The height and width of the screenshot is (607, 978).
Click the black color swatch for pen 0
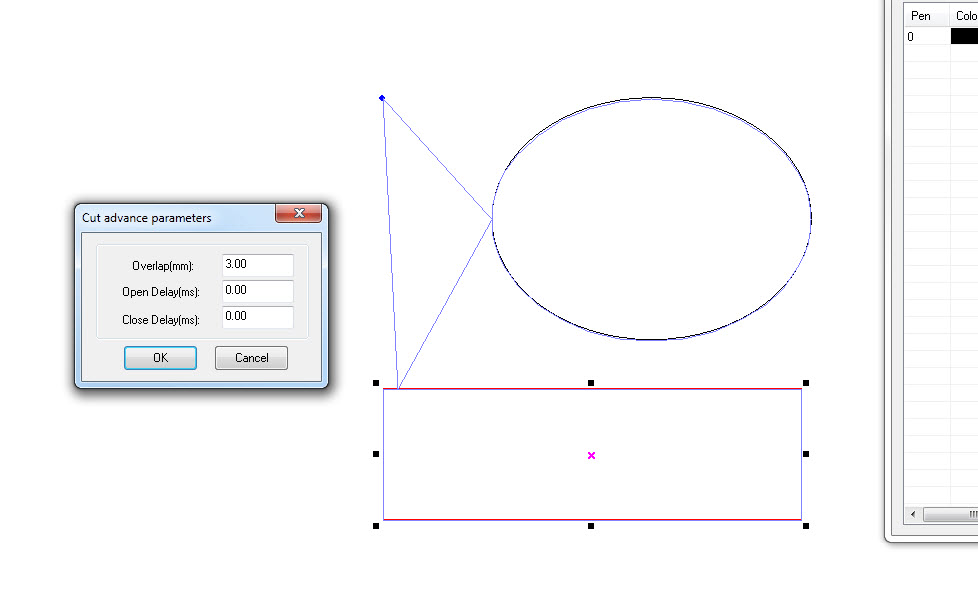964,37
